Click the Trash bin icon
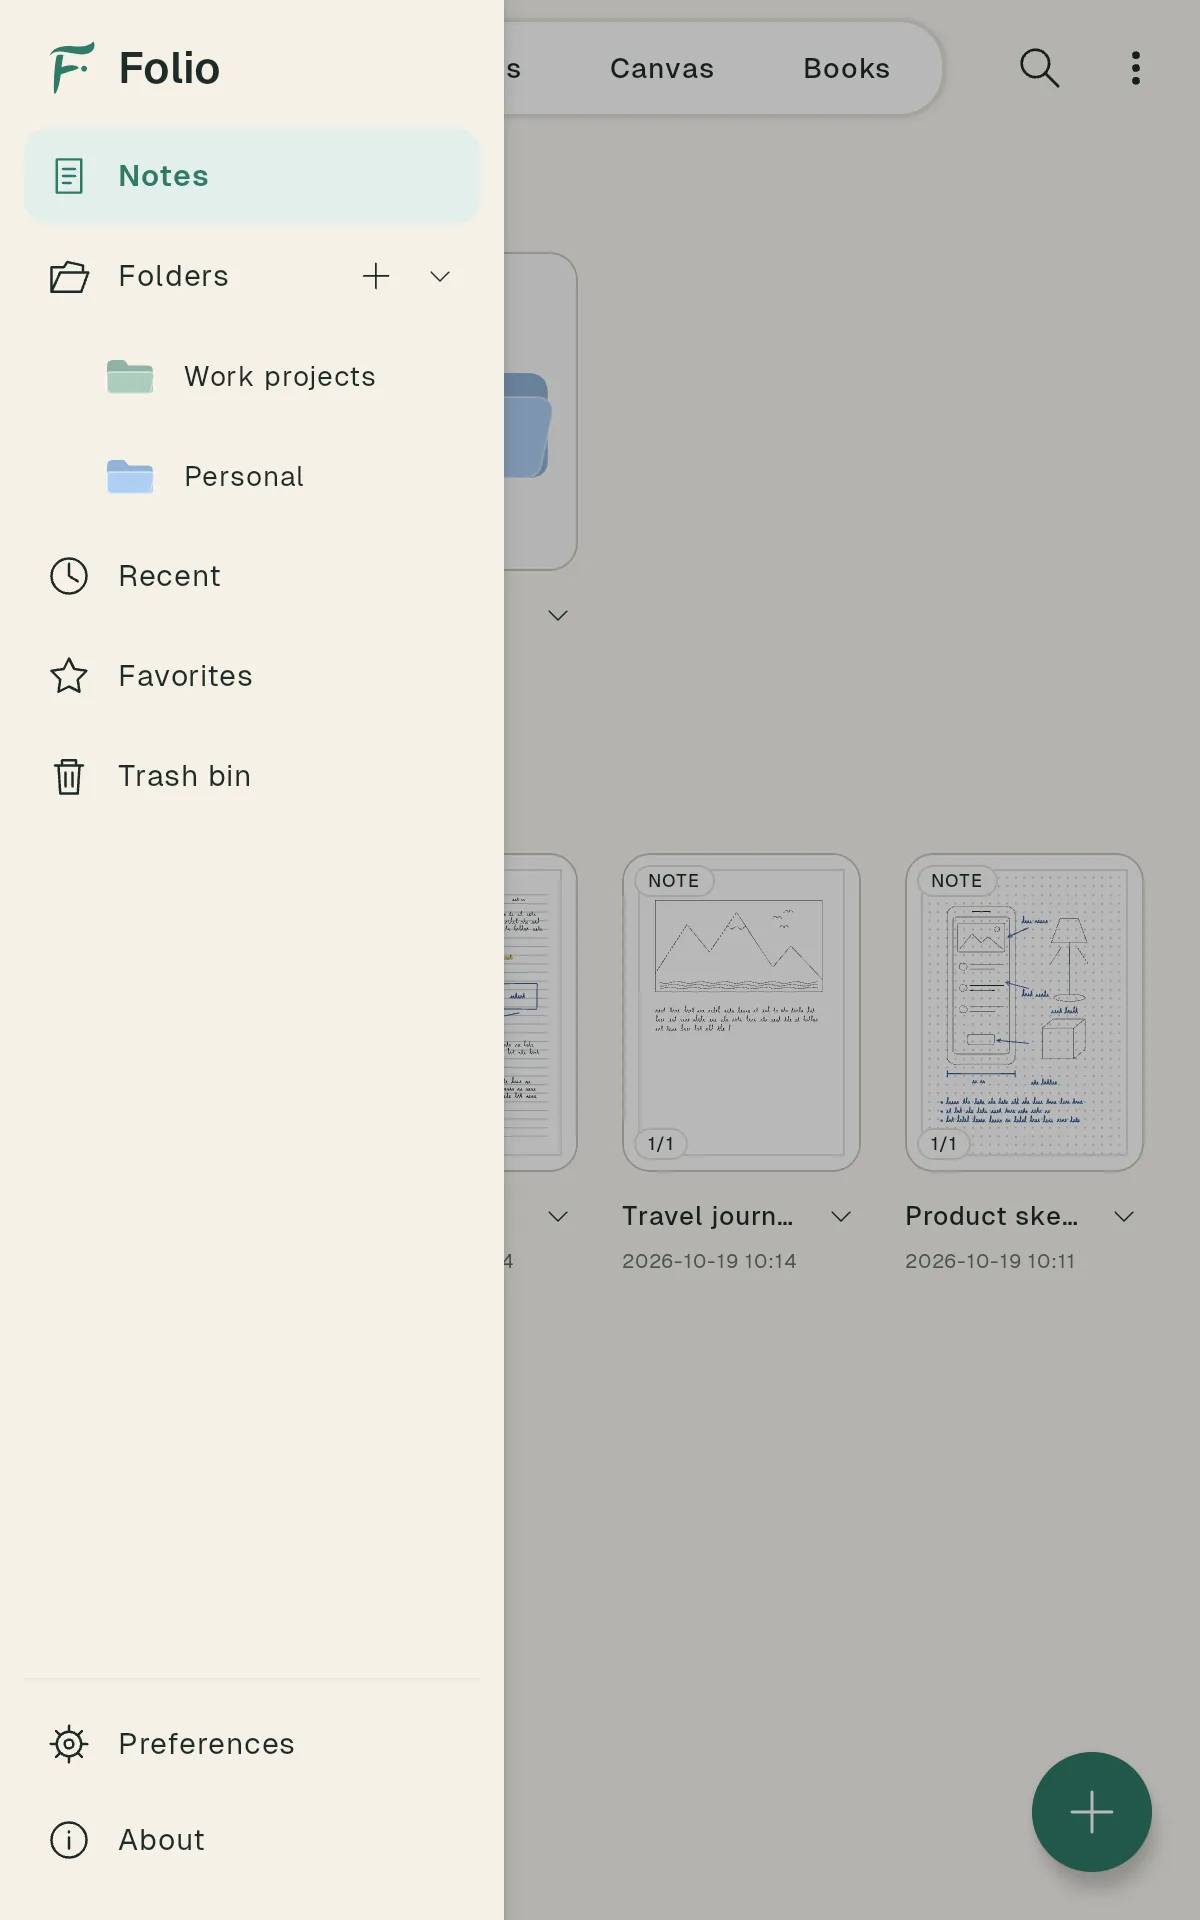1200x1920 pixels. [x=69, y=776]
